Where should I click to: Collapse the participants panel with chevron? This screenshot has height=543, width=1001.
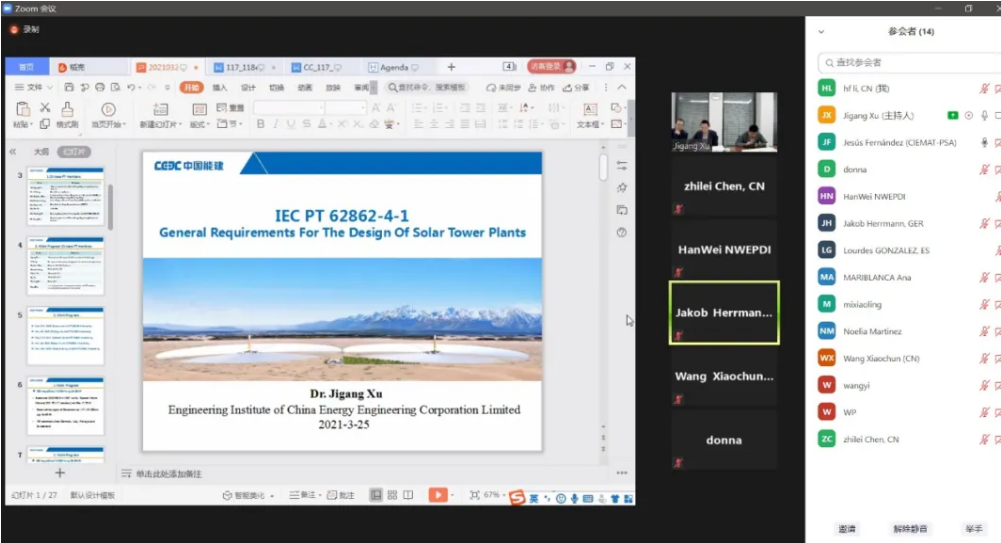point(821,32)
